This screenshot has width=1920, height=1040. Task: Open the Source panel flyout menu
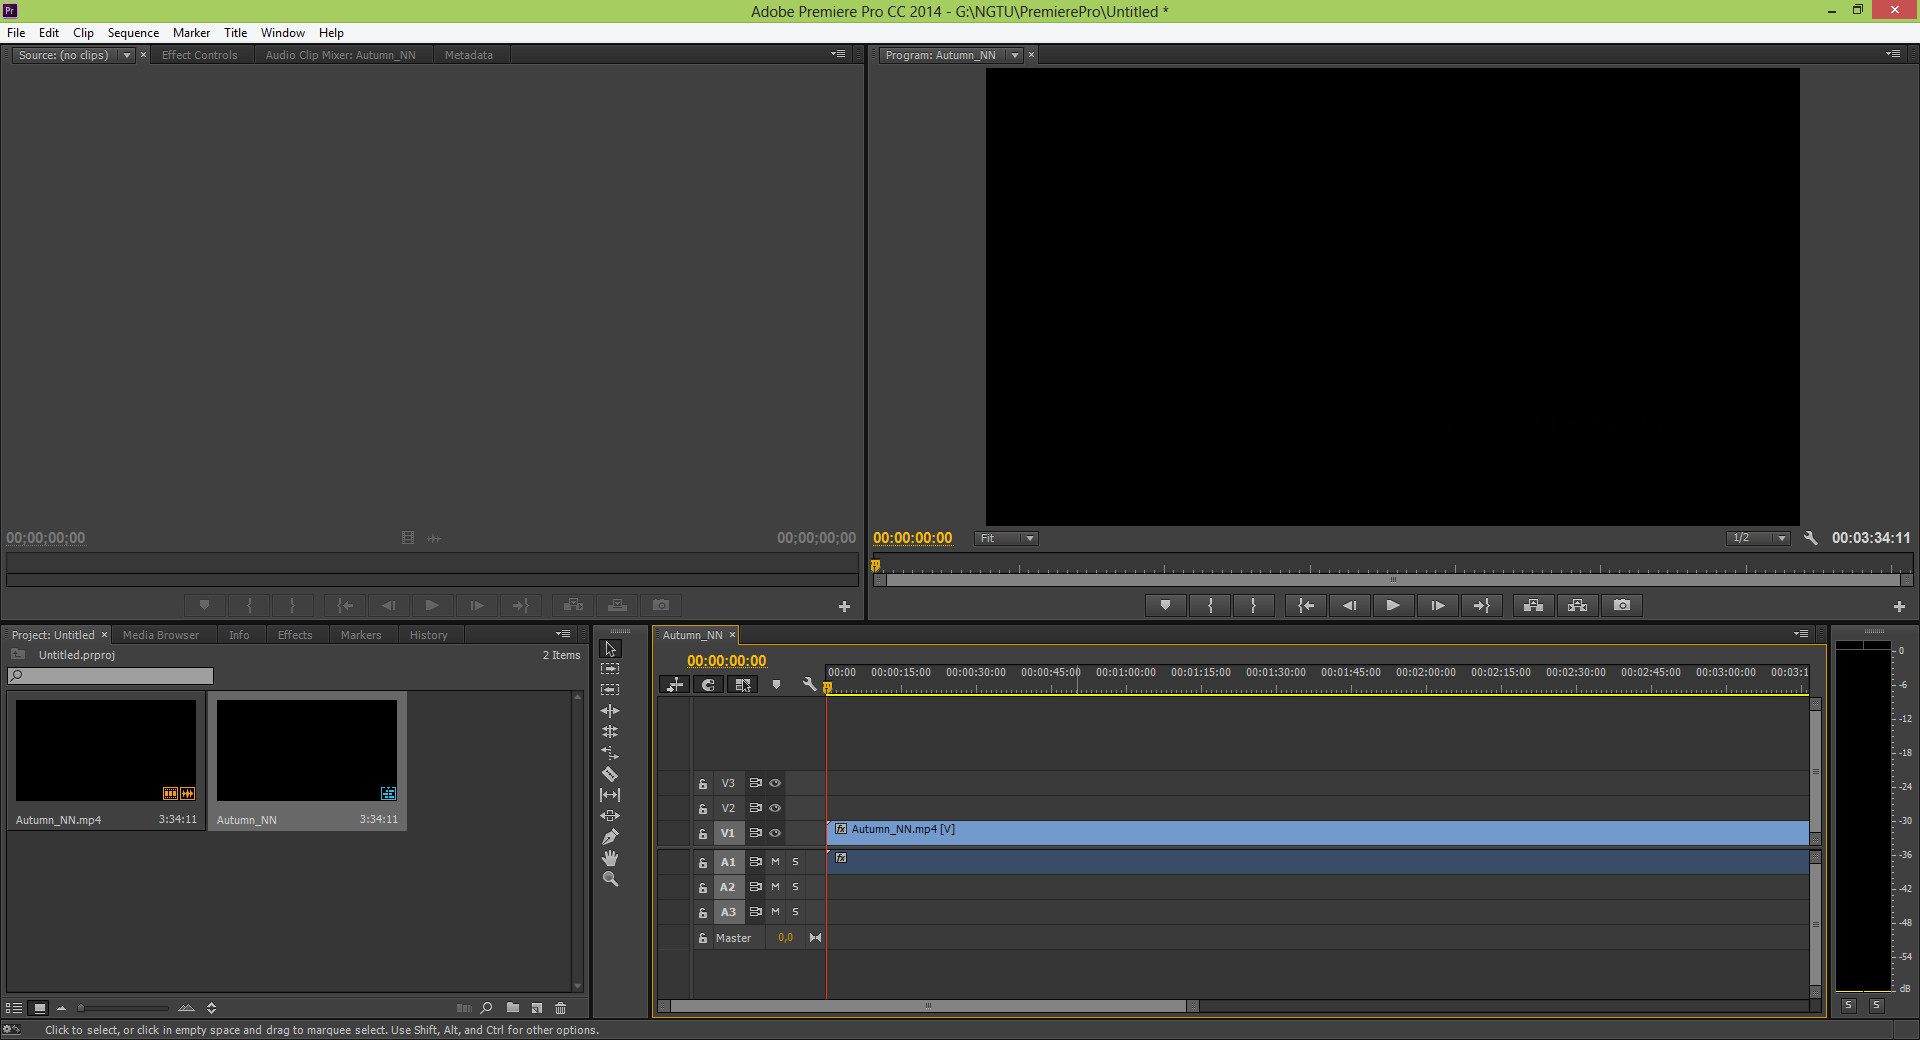838,54
